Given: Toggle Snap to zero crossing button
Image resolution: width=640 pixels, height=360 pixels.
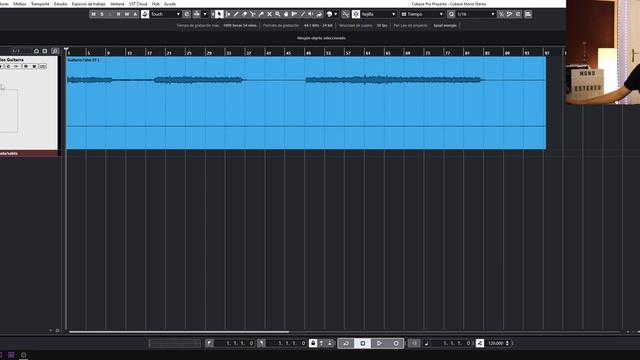Looking at the screenshot, I should pos(345,14).
